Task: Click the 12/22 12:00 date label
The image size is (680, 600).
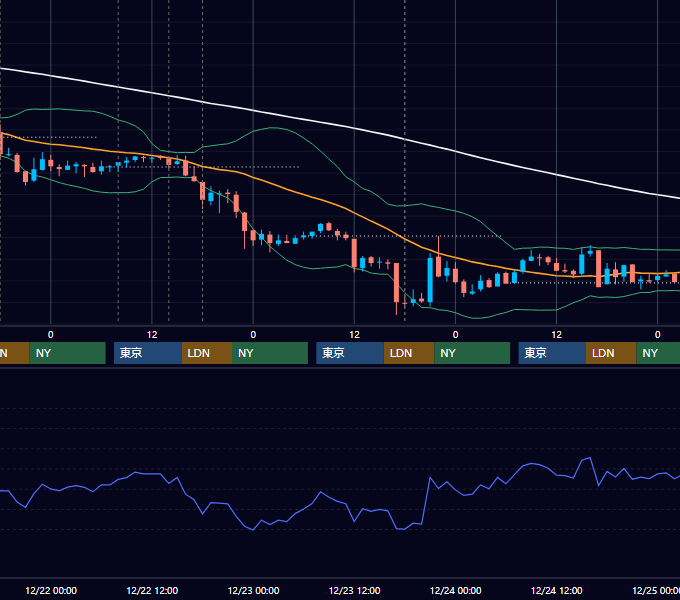Action: [152, 590]
